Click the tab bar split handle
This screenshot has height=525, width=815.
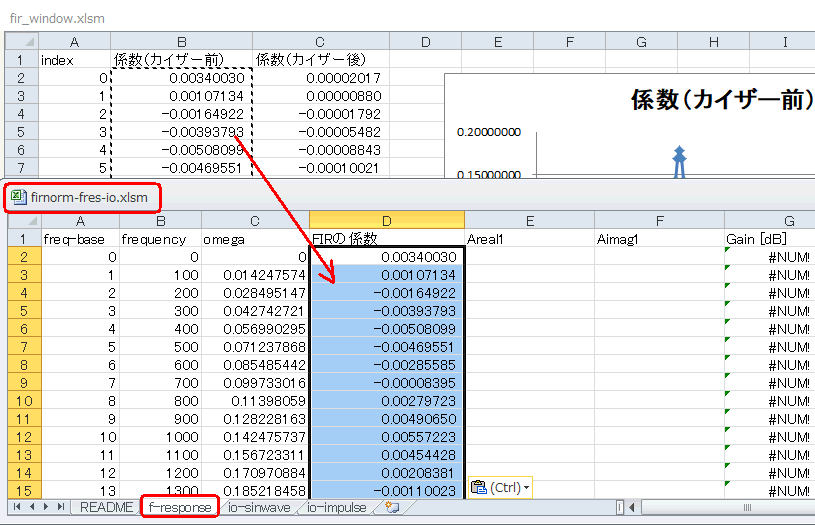tap(620, 507)
